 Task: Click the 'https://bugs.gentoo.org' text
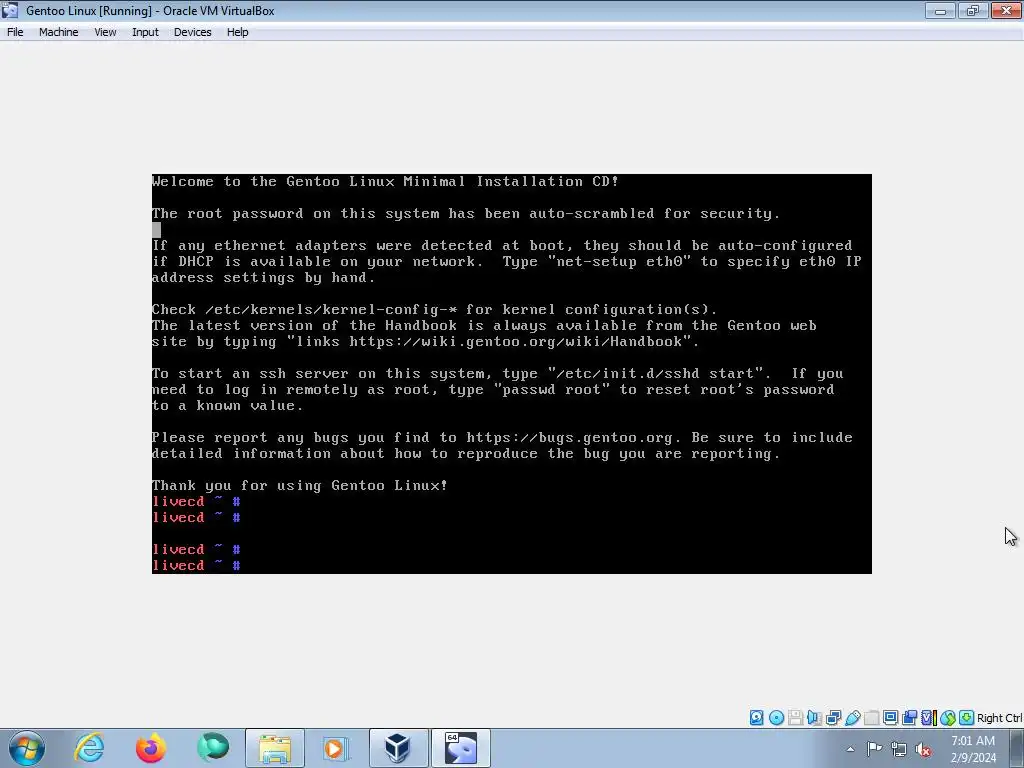point(569,438)
